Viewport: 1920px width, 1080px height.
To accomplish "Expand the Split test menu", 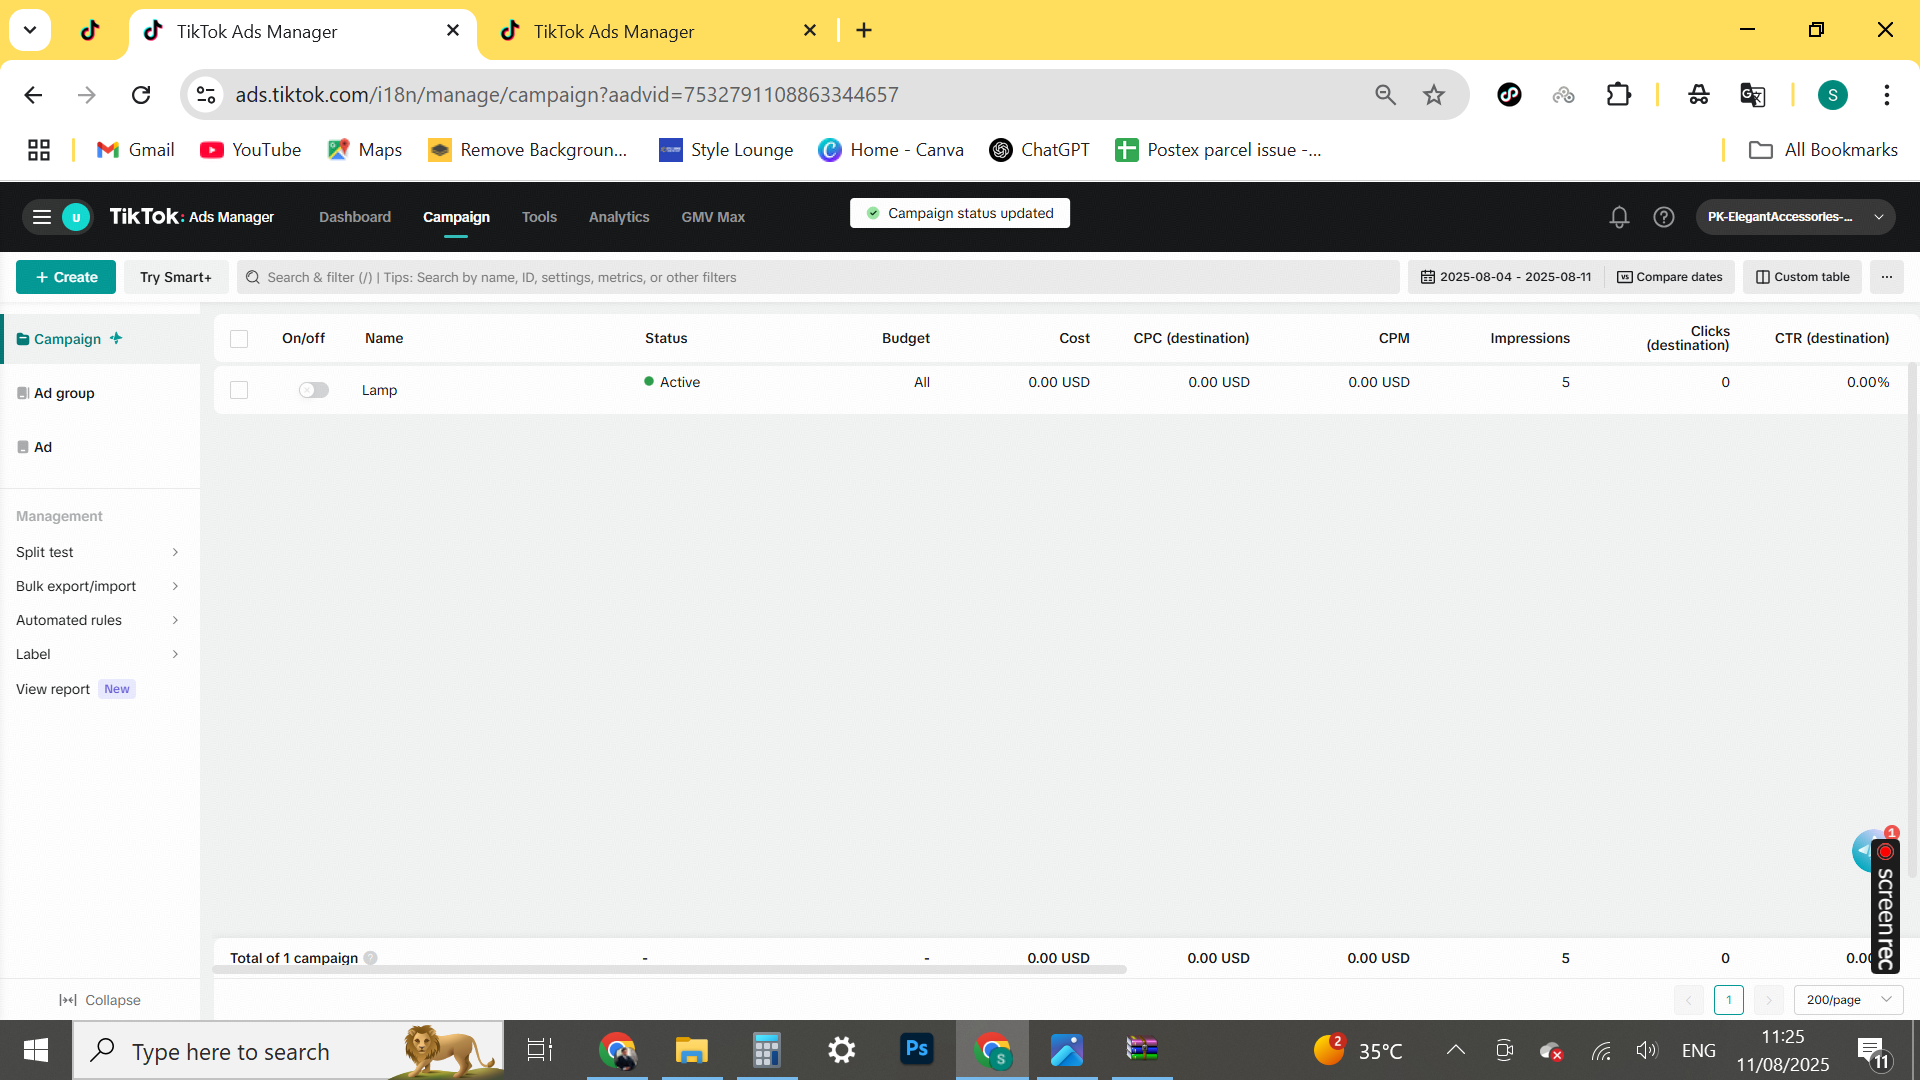I will pyautogui.click(x=98, y=552).
